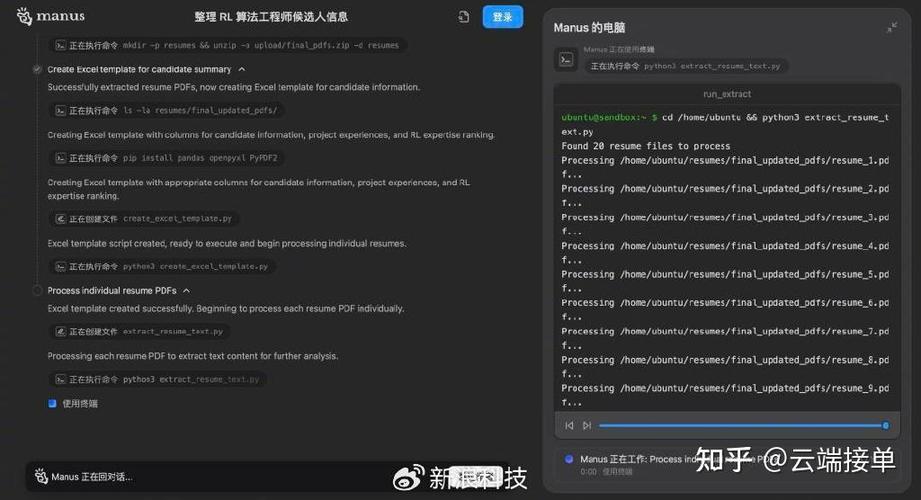Click the page title 整理 RL 算法工程师候选人信息
Viewport: 921px width, 500px height.
[x=271, y=17]
